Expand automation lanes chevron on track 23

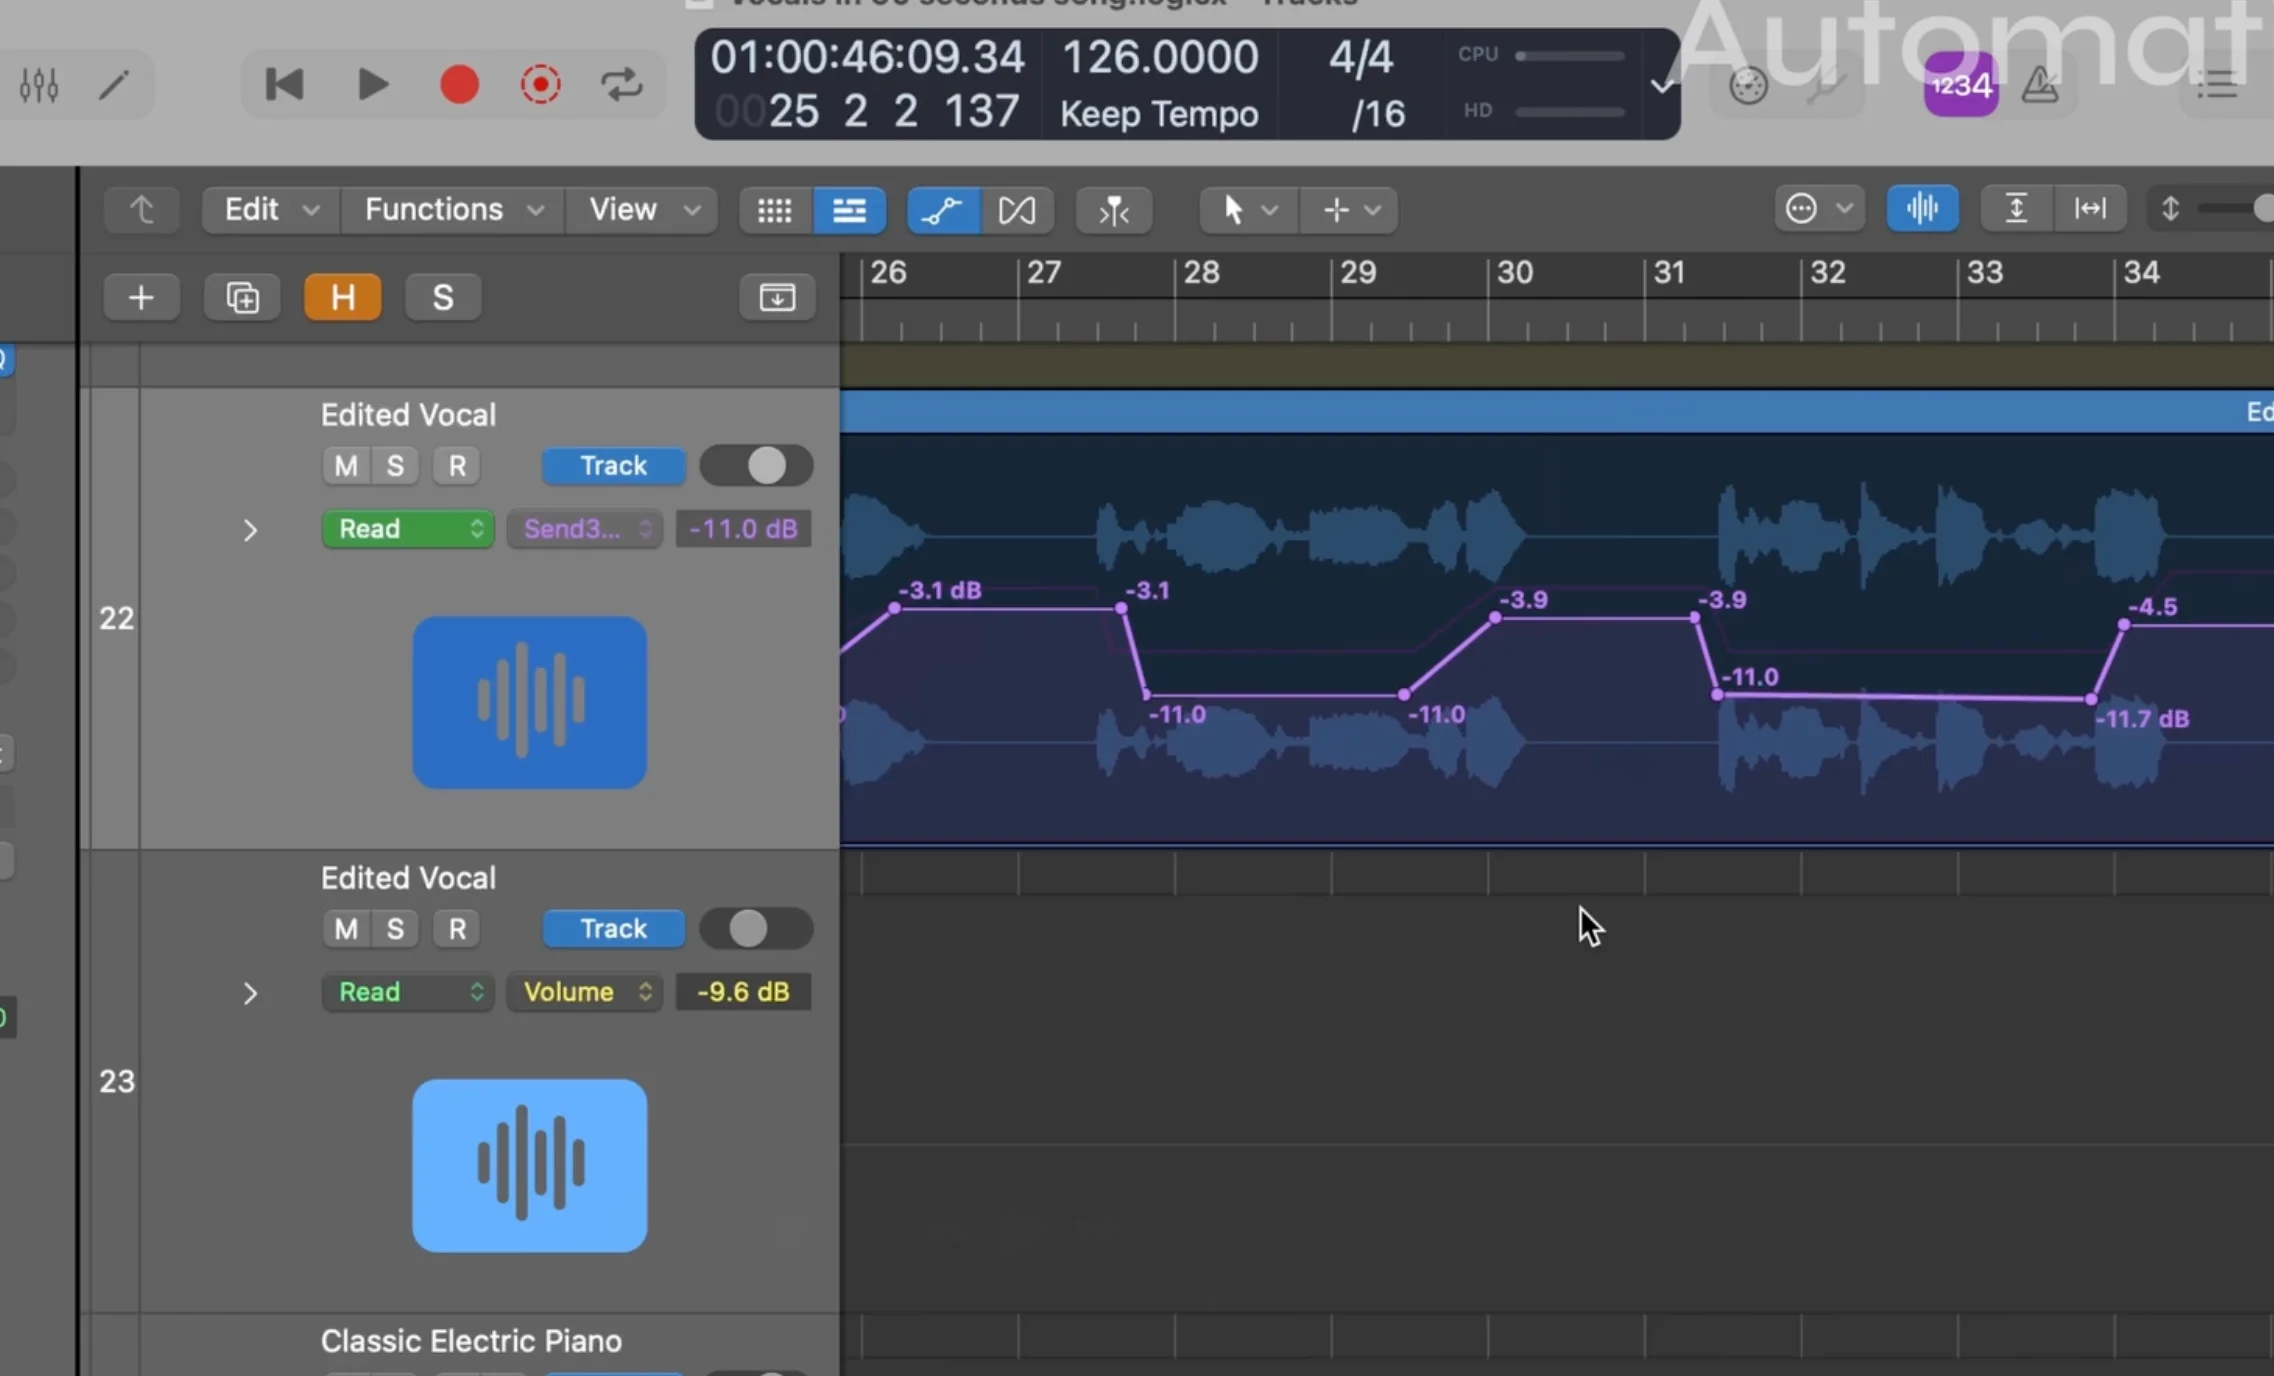250,993
